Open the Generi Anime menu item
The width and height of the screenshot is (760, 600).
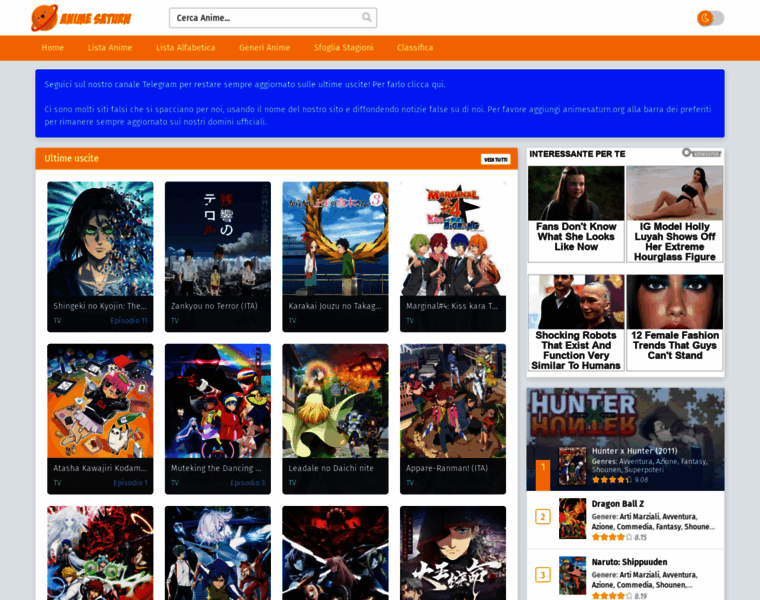[x=264, y=47]
